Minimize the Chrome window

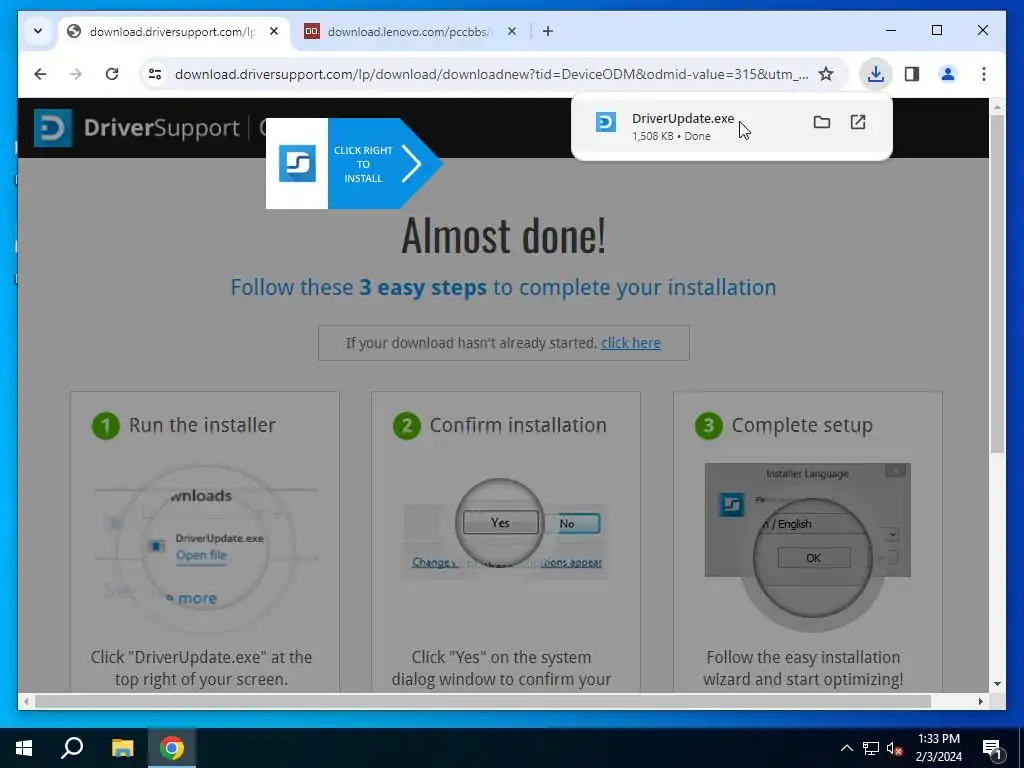pos(891,31)
